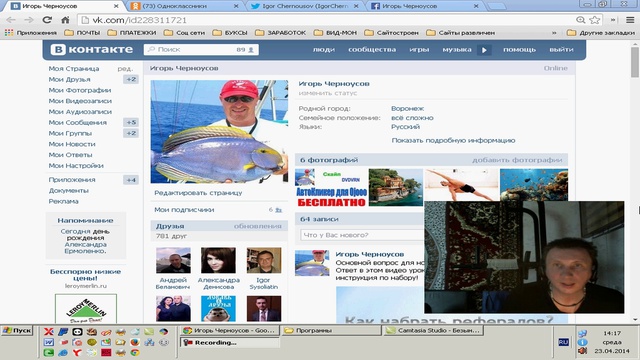Click Показать подробную информацию link

tap(453, 140)
